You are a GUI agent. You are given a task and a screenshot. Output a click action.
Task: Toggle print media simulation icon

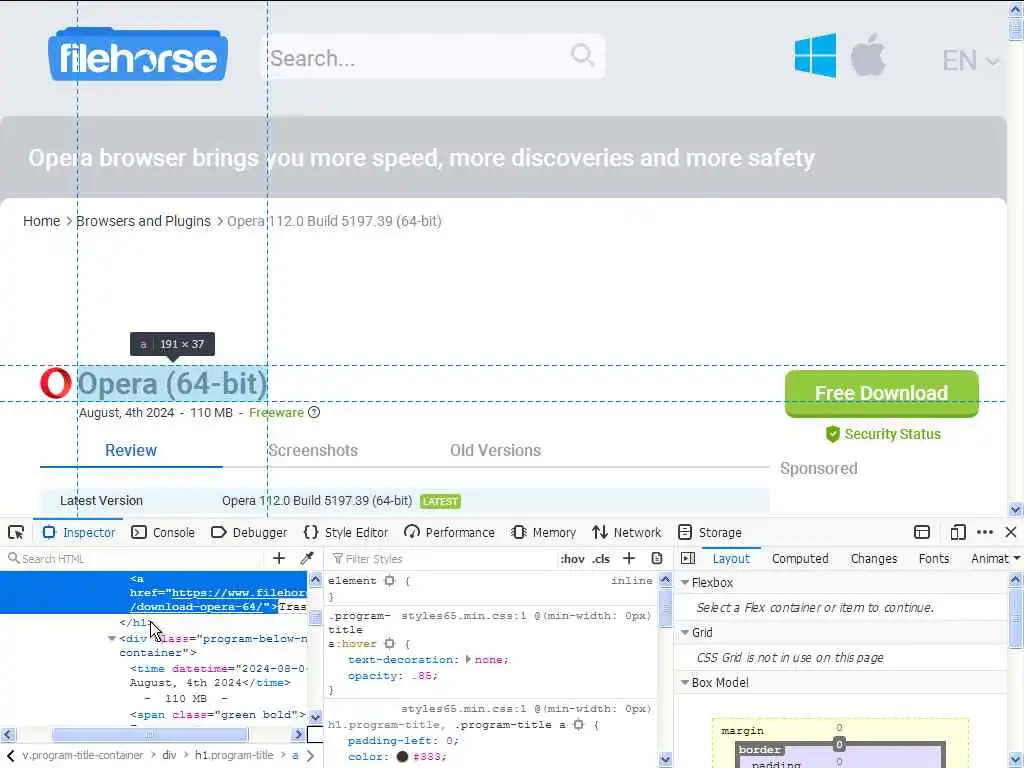click(x=657, y=558)
